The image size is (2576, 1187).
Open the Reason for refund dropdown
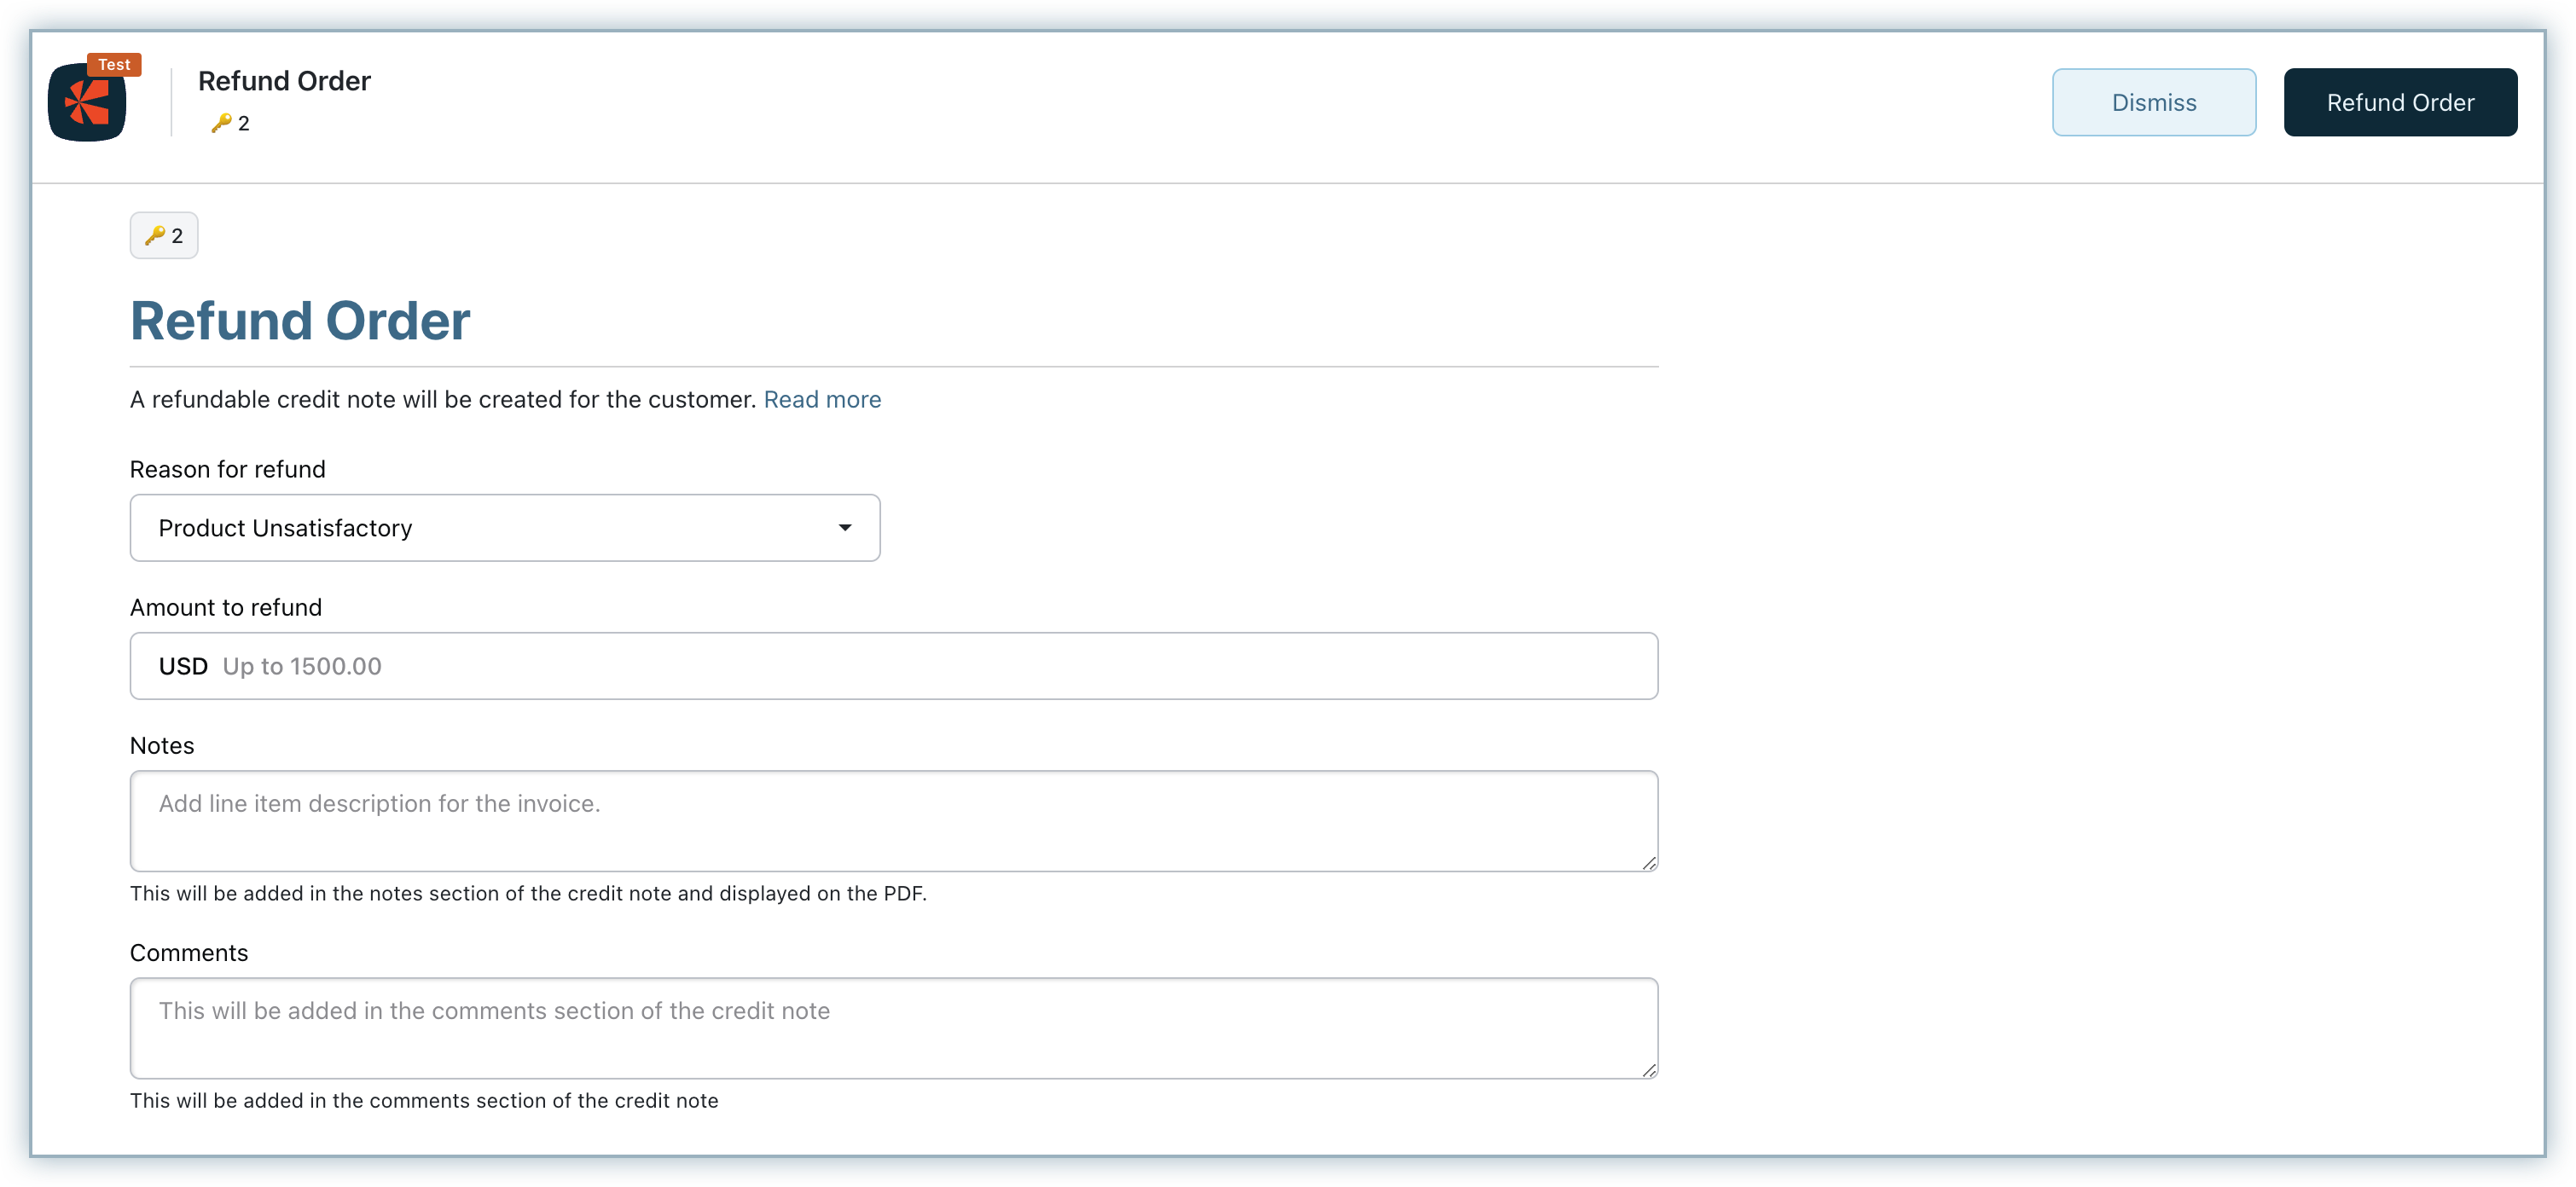[x=504, y=528]
